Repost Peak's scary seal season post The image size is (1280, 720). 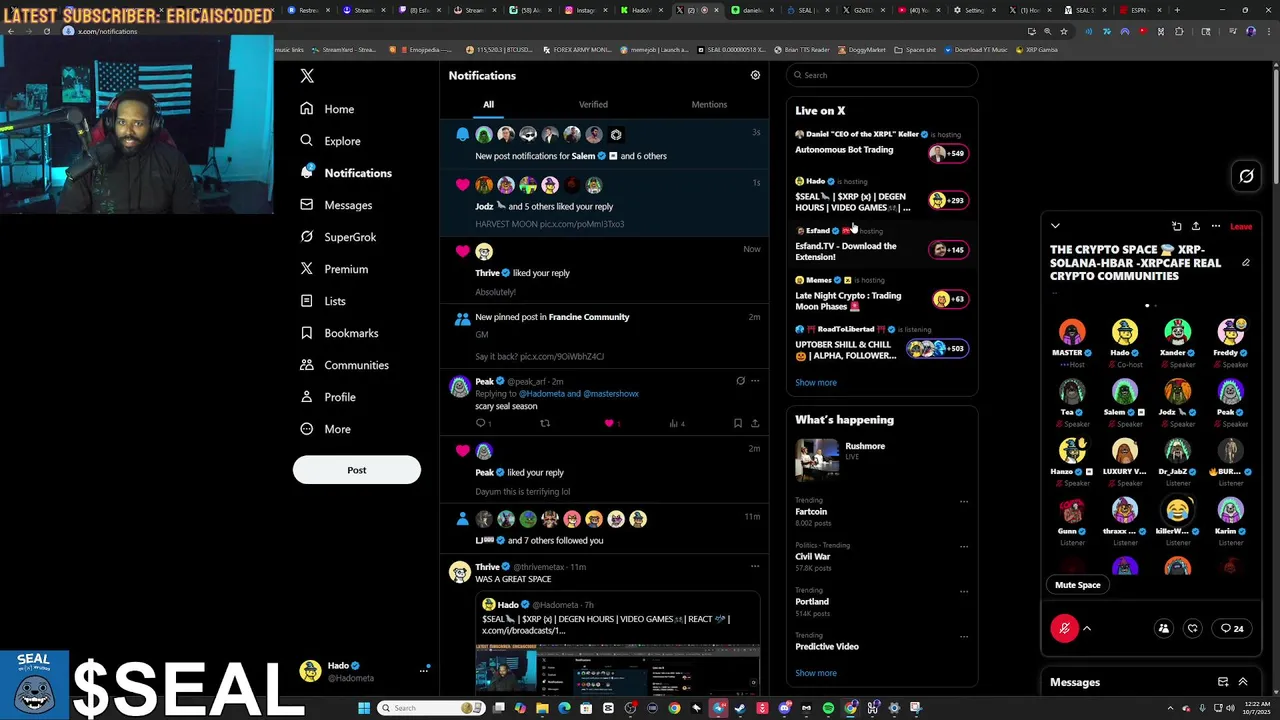pos(545,423)
